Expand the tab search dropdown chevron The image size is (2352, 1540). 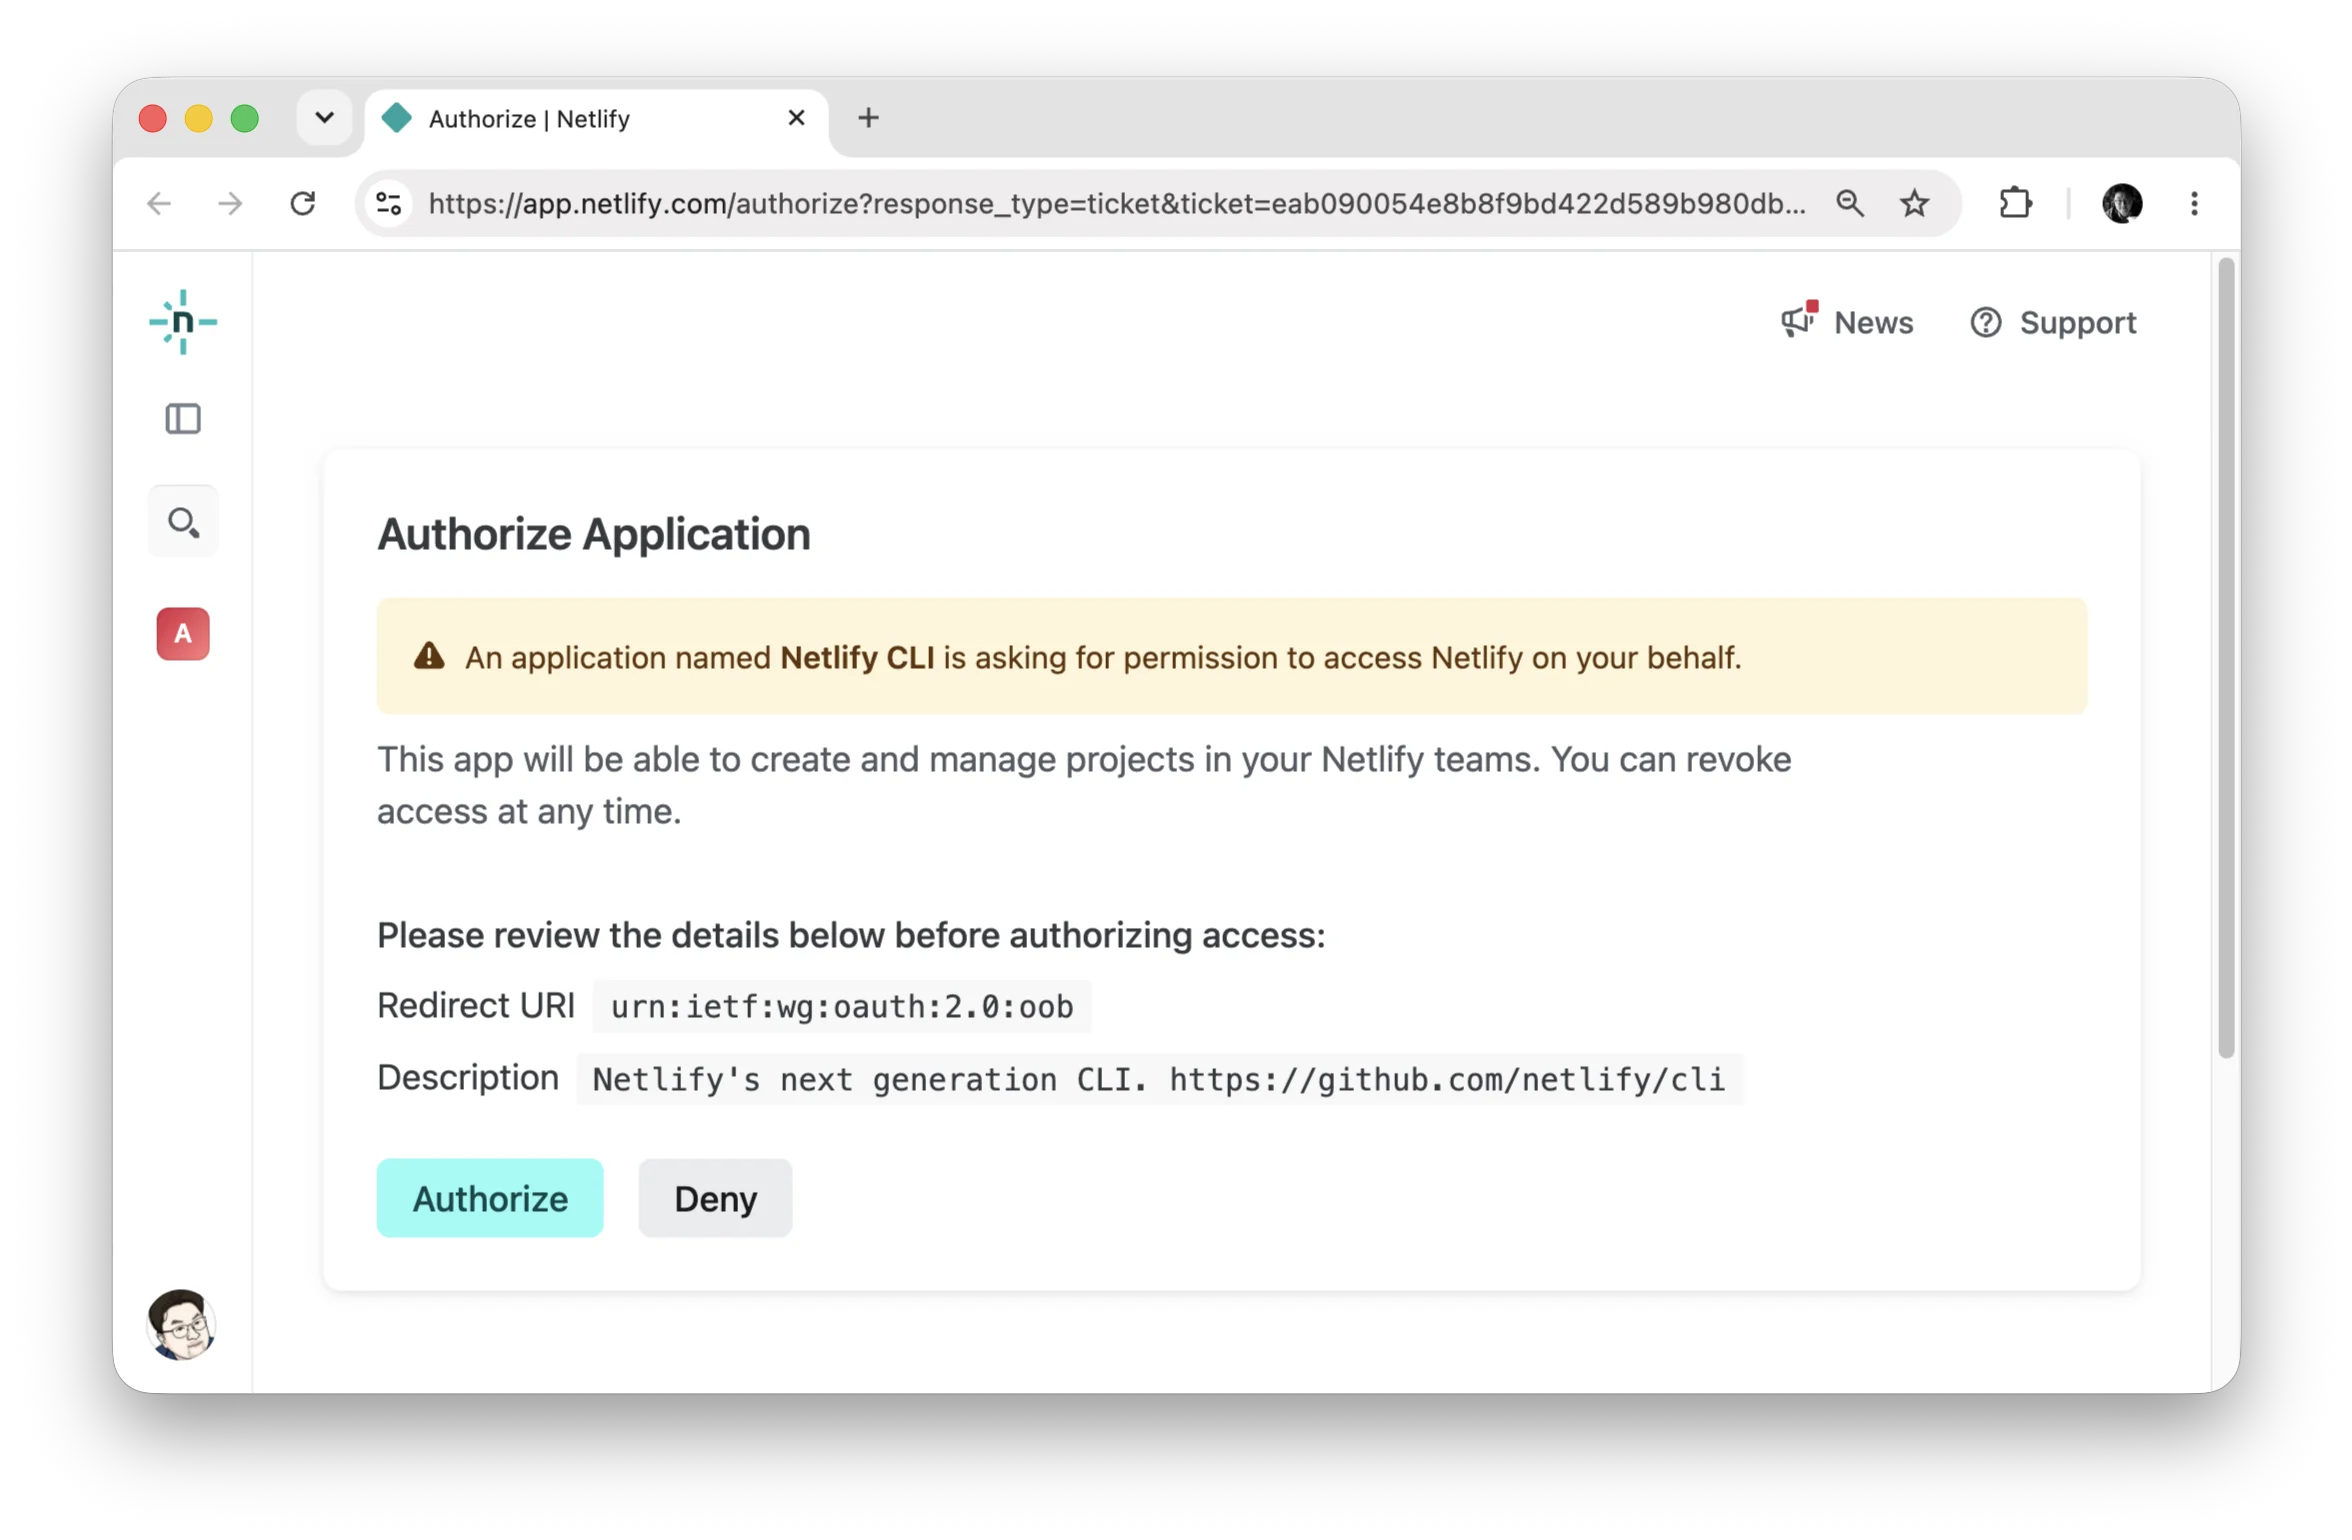click(x=324, y=118)
